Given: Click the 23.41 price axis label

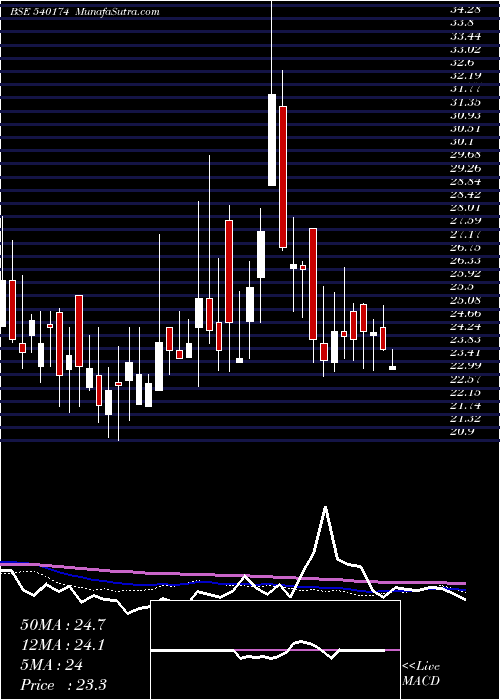Looking at the screenshot, I should [x=465, y=353].
